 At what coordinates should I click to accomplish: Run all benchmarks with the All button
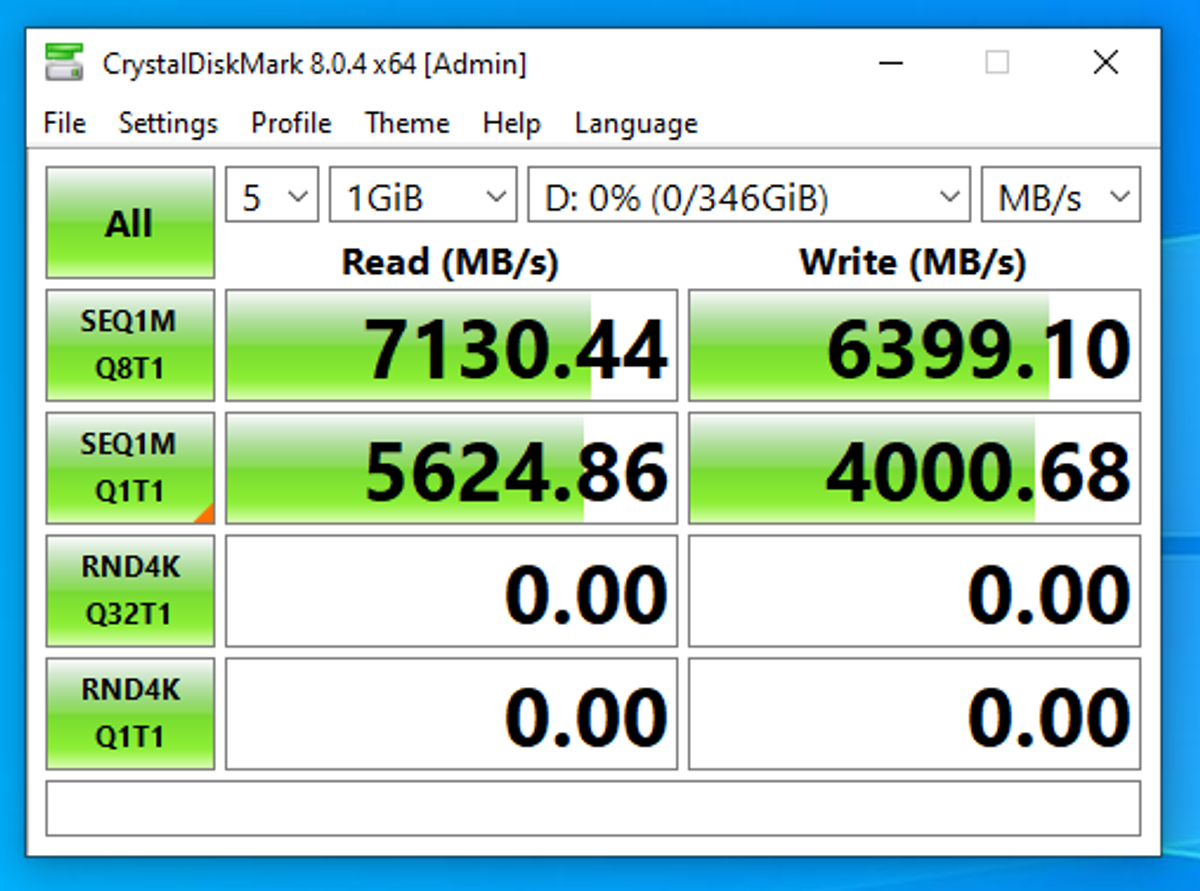click(x=130, y=223)
